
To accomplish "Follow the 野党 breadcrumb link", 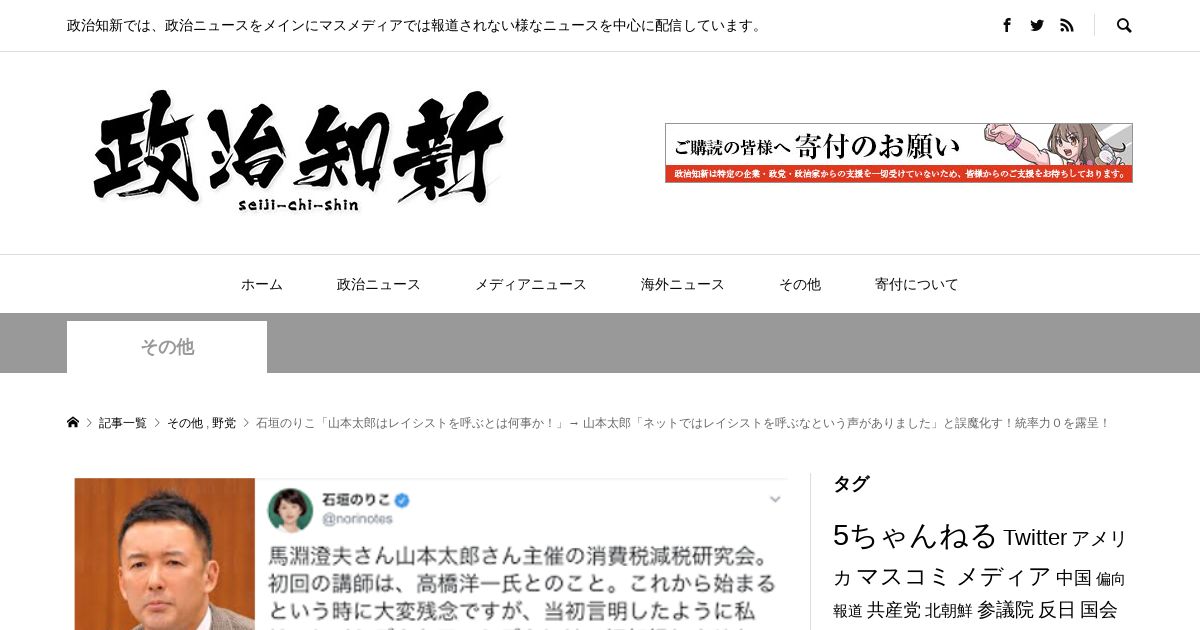I will tap(224, 423).
